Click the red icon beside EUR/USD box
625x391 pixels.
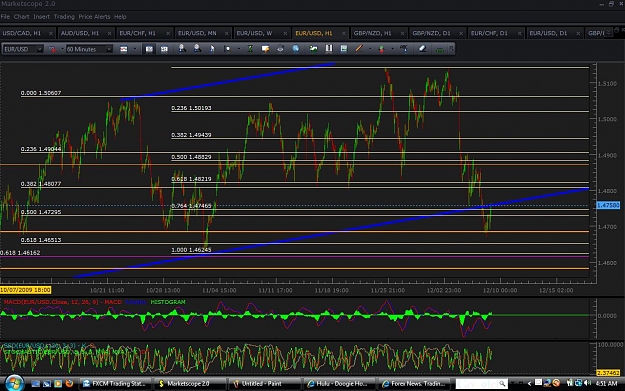(x=52, y=49)
